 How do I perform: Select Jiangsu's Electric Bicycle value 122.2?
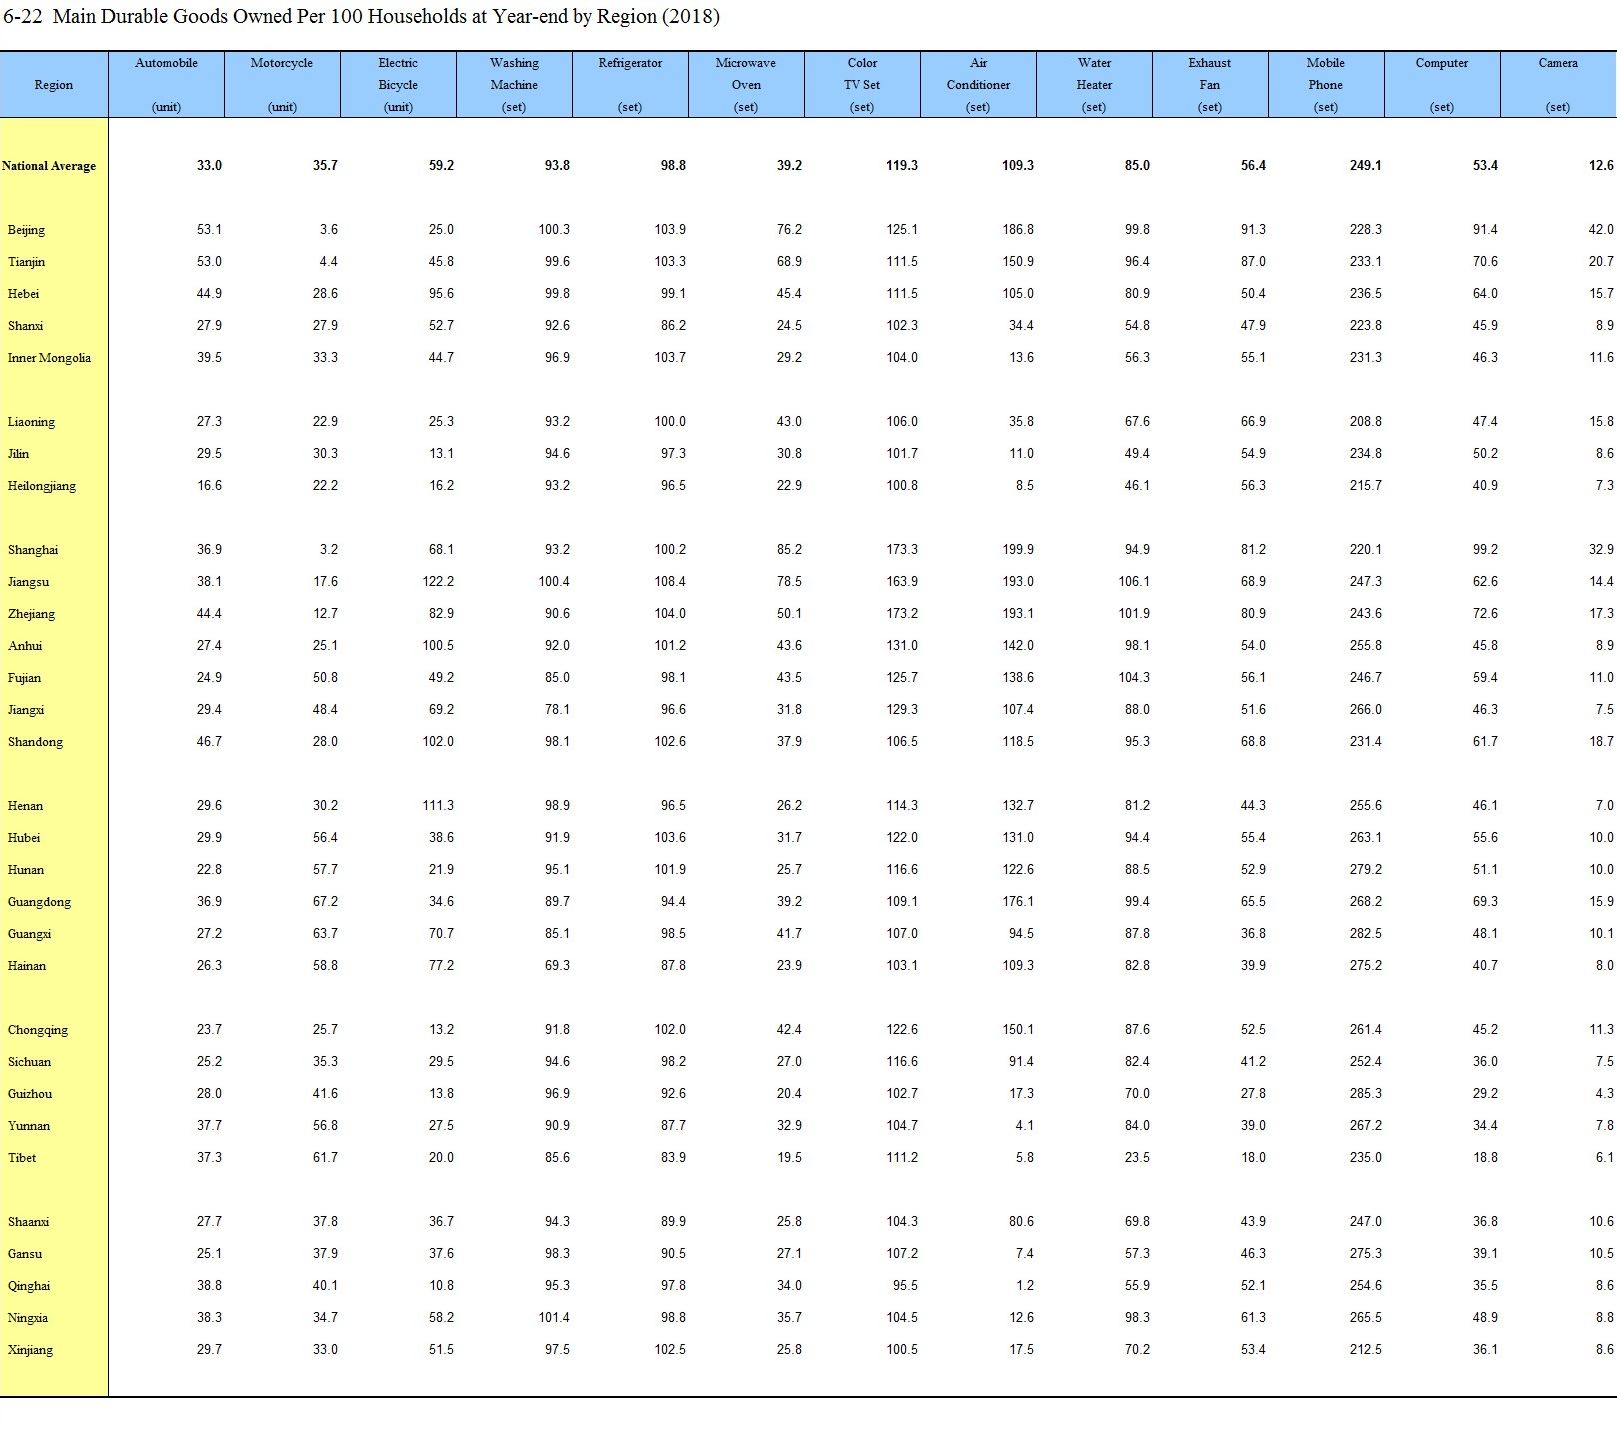438,582
